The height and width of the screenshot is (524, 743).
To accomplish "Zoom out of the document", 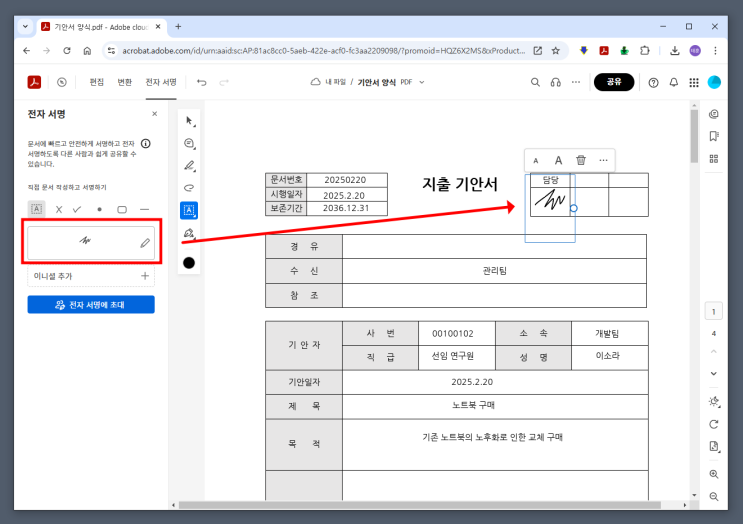I will pos(714,496).
